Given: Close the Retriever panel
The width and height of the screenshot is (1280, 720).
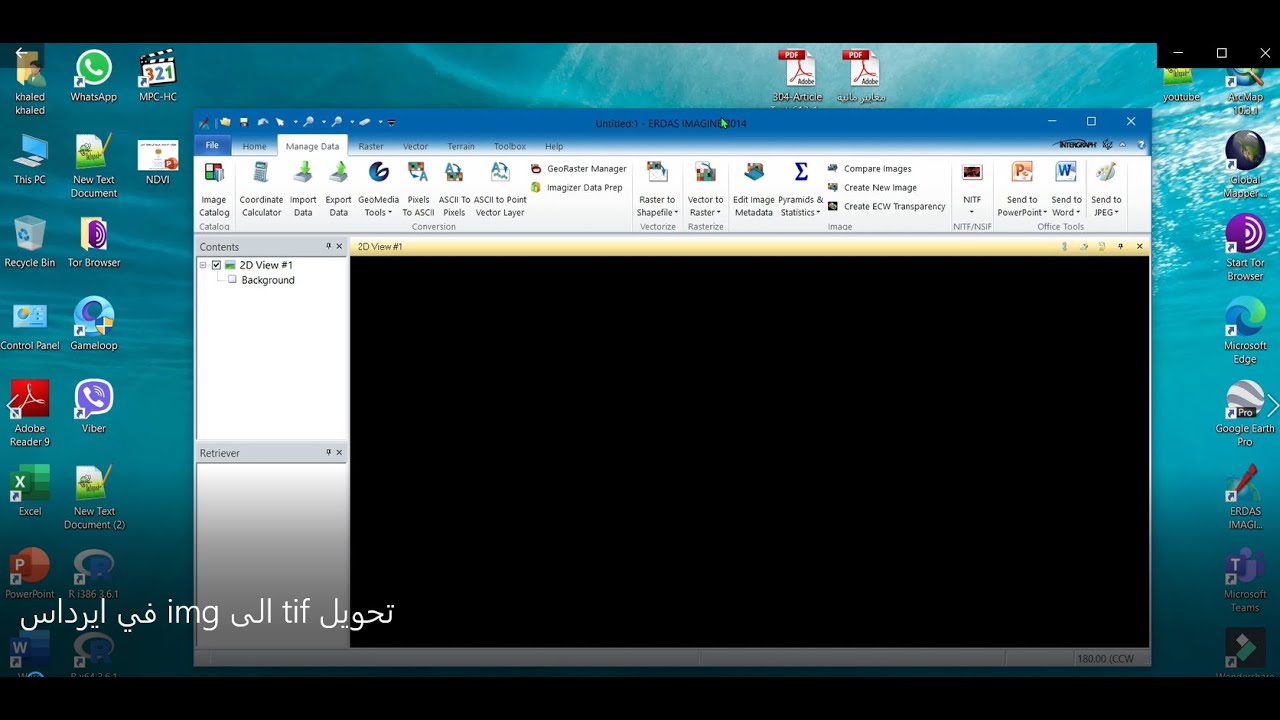Looking at the screenshot, I should point(339,453).
